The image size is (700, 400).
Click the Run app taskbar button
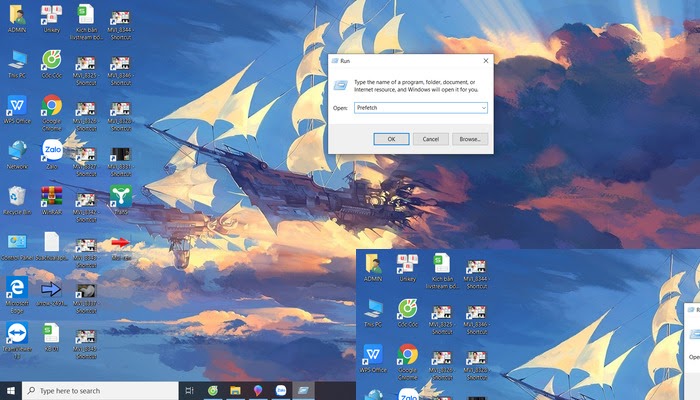coord(304,391)
